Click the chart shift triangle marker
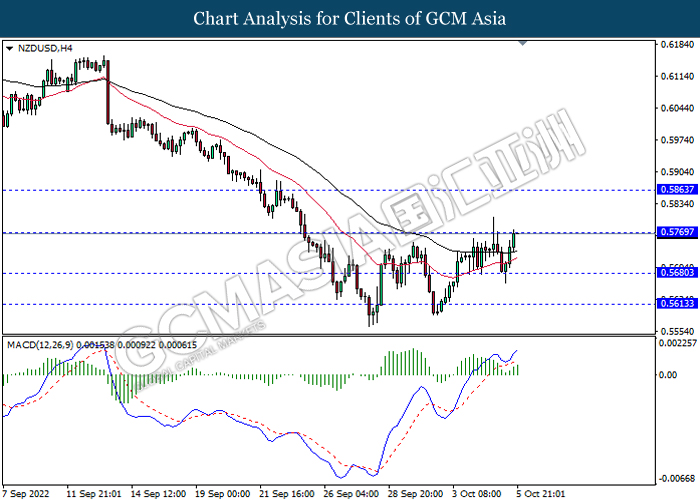Image resolution: width=700 pixels, height=500 pixels. [523, 43]
